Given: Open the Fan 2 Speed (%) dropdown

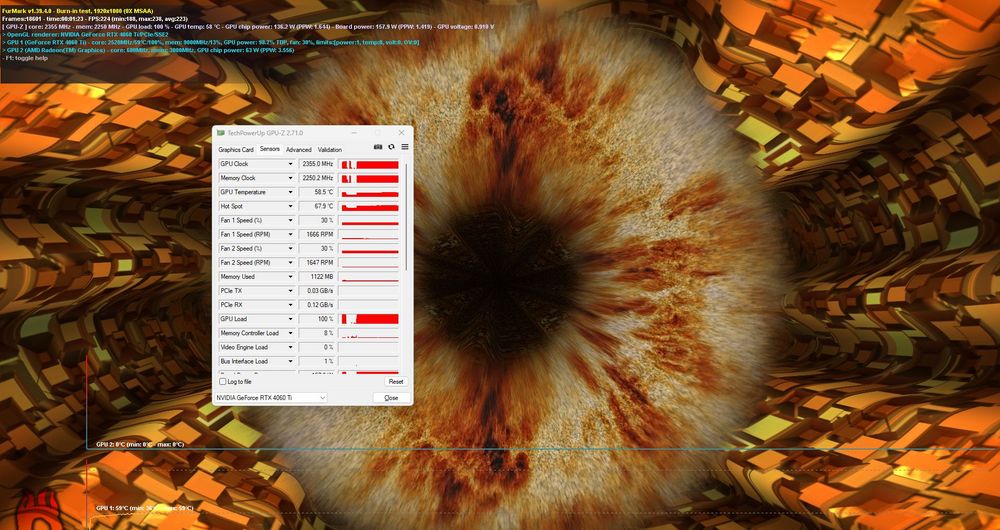Looking at the screenshot, I should tap(290, 248).
